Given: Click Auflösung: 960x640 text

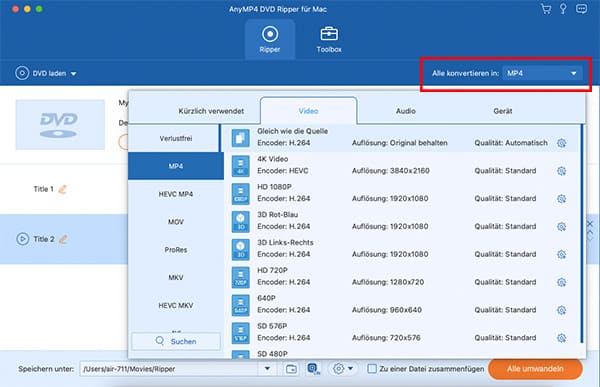Looking at the screenshot, I should tap(386, 310).
